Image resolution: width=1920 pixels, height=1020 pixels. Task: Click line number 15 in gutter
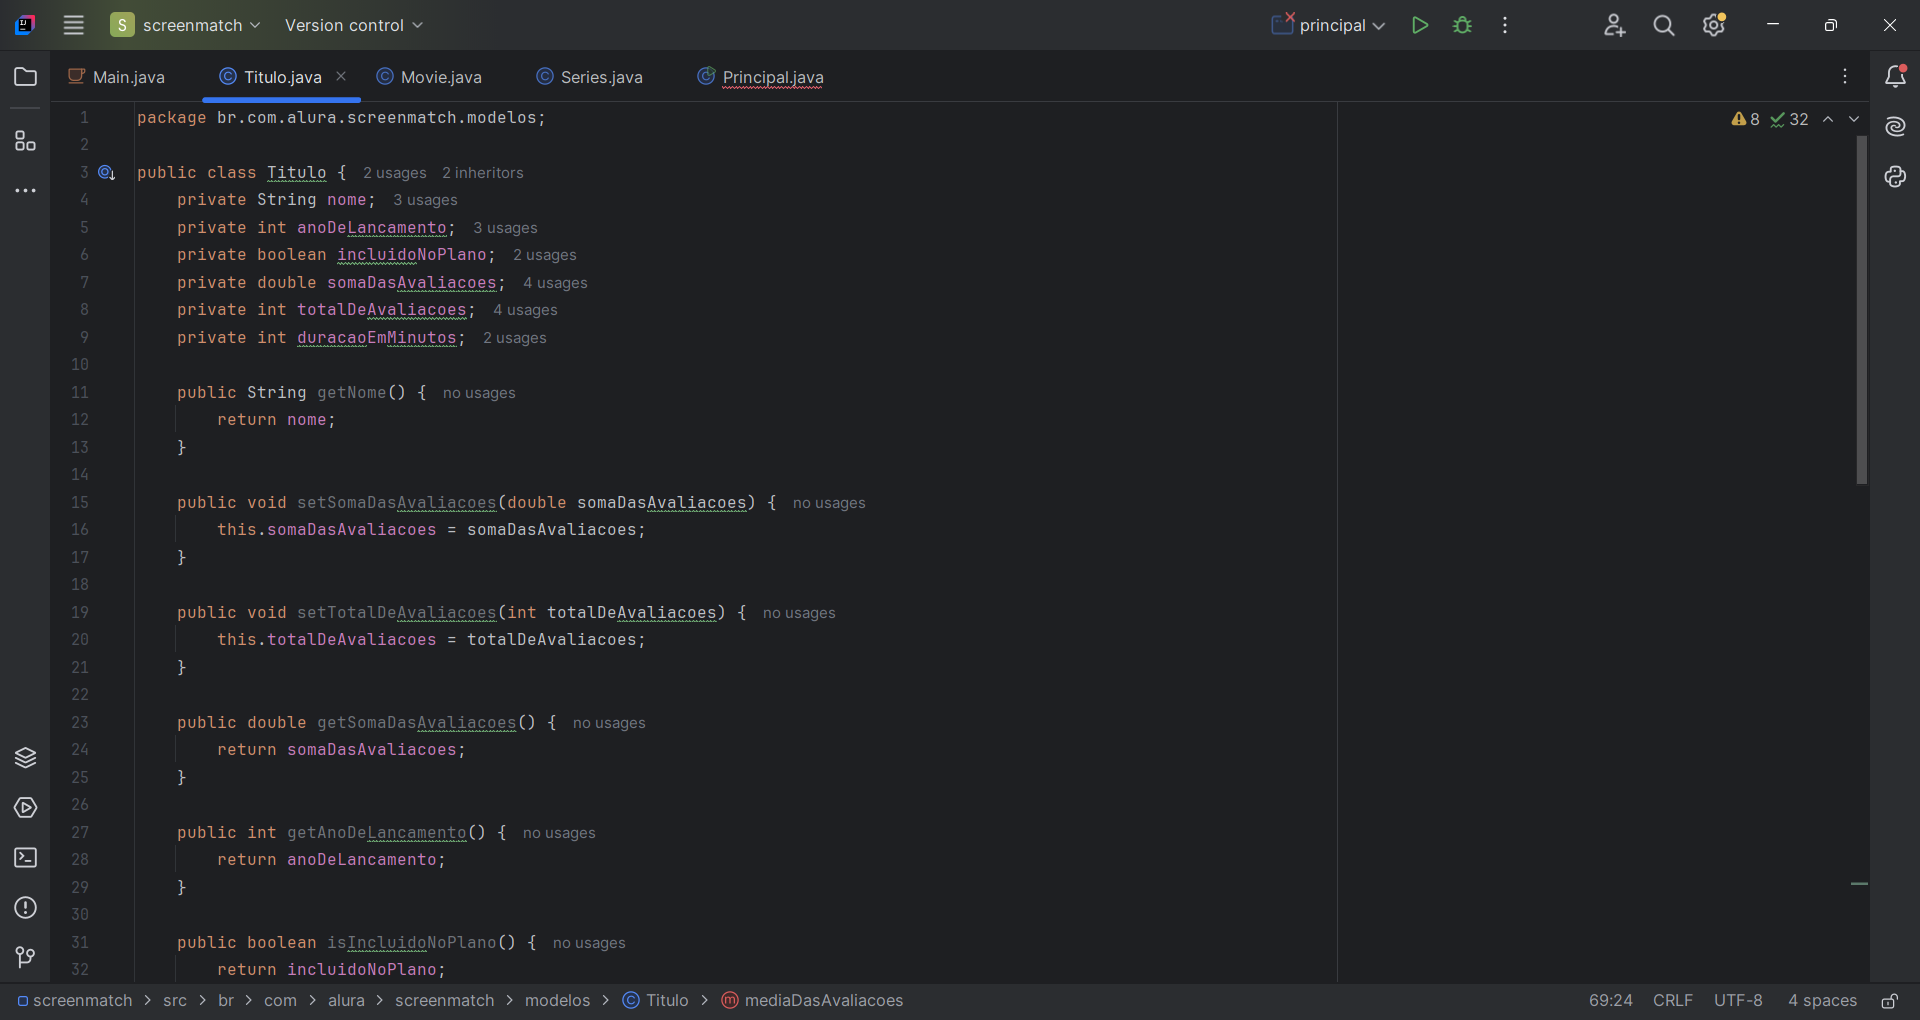[x=80, y=503]
